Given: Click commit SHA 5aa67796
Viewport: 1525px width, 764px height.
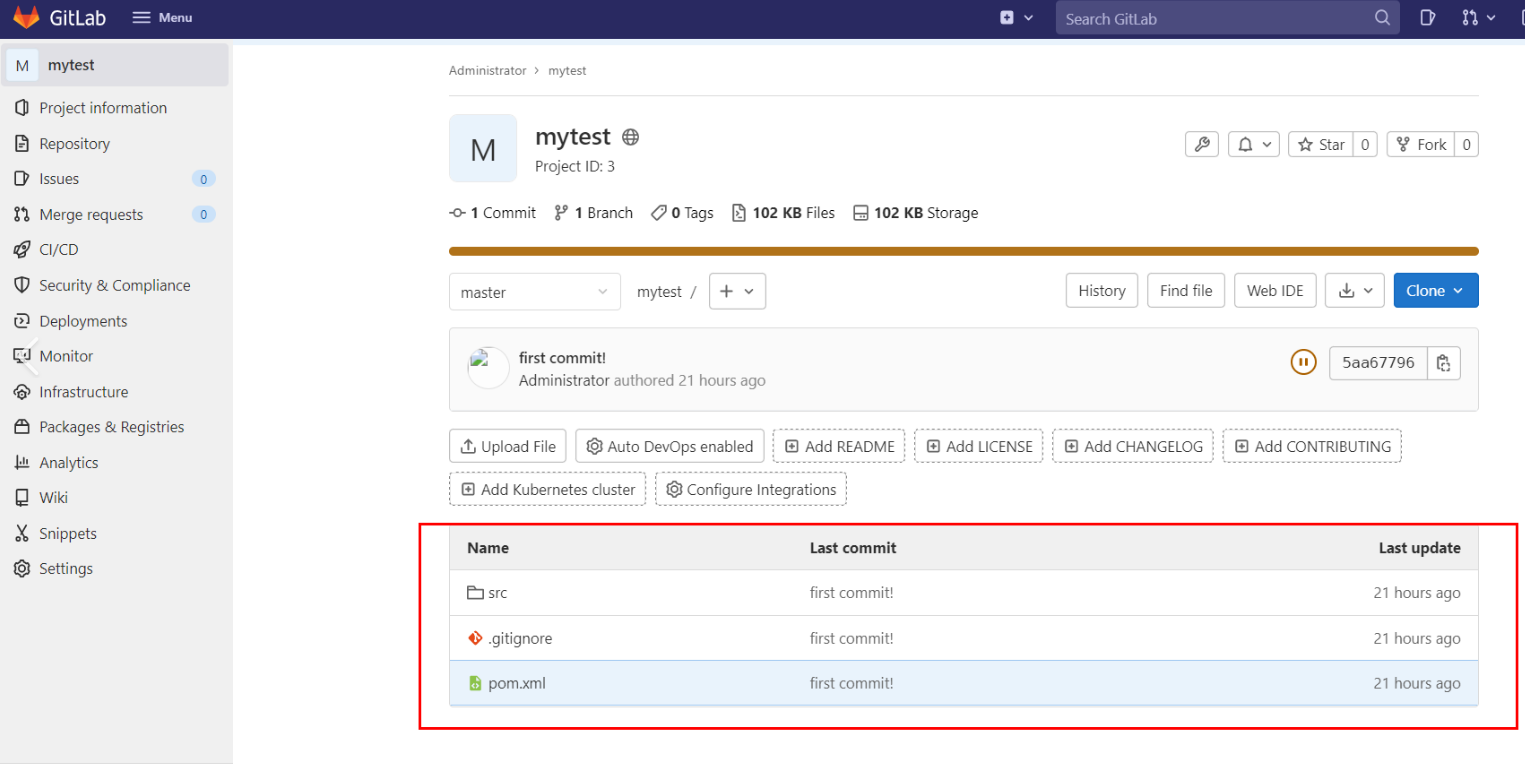Looking at the screenshot, I should pyautogui.click(x=1378, y=363).
